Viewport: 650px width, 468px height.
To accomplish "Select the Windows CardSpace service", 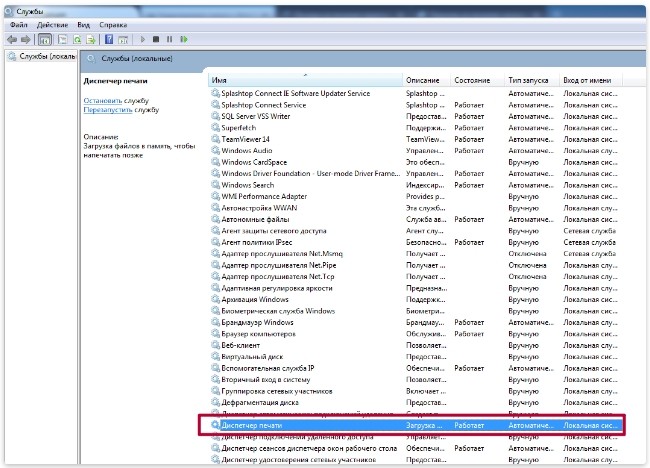I will (416, 162).
